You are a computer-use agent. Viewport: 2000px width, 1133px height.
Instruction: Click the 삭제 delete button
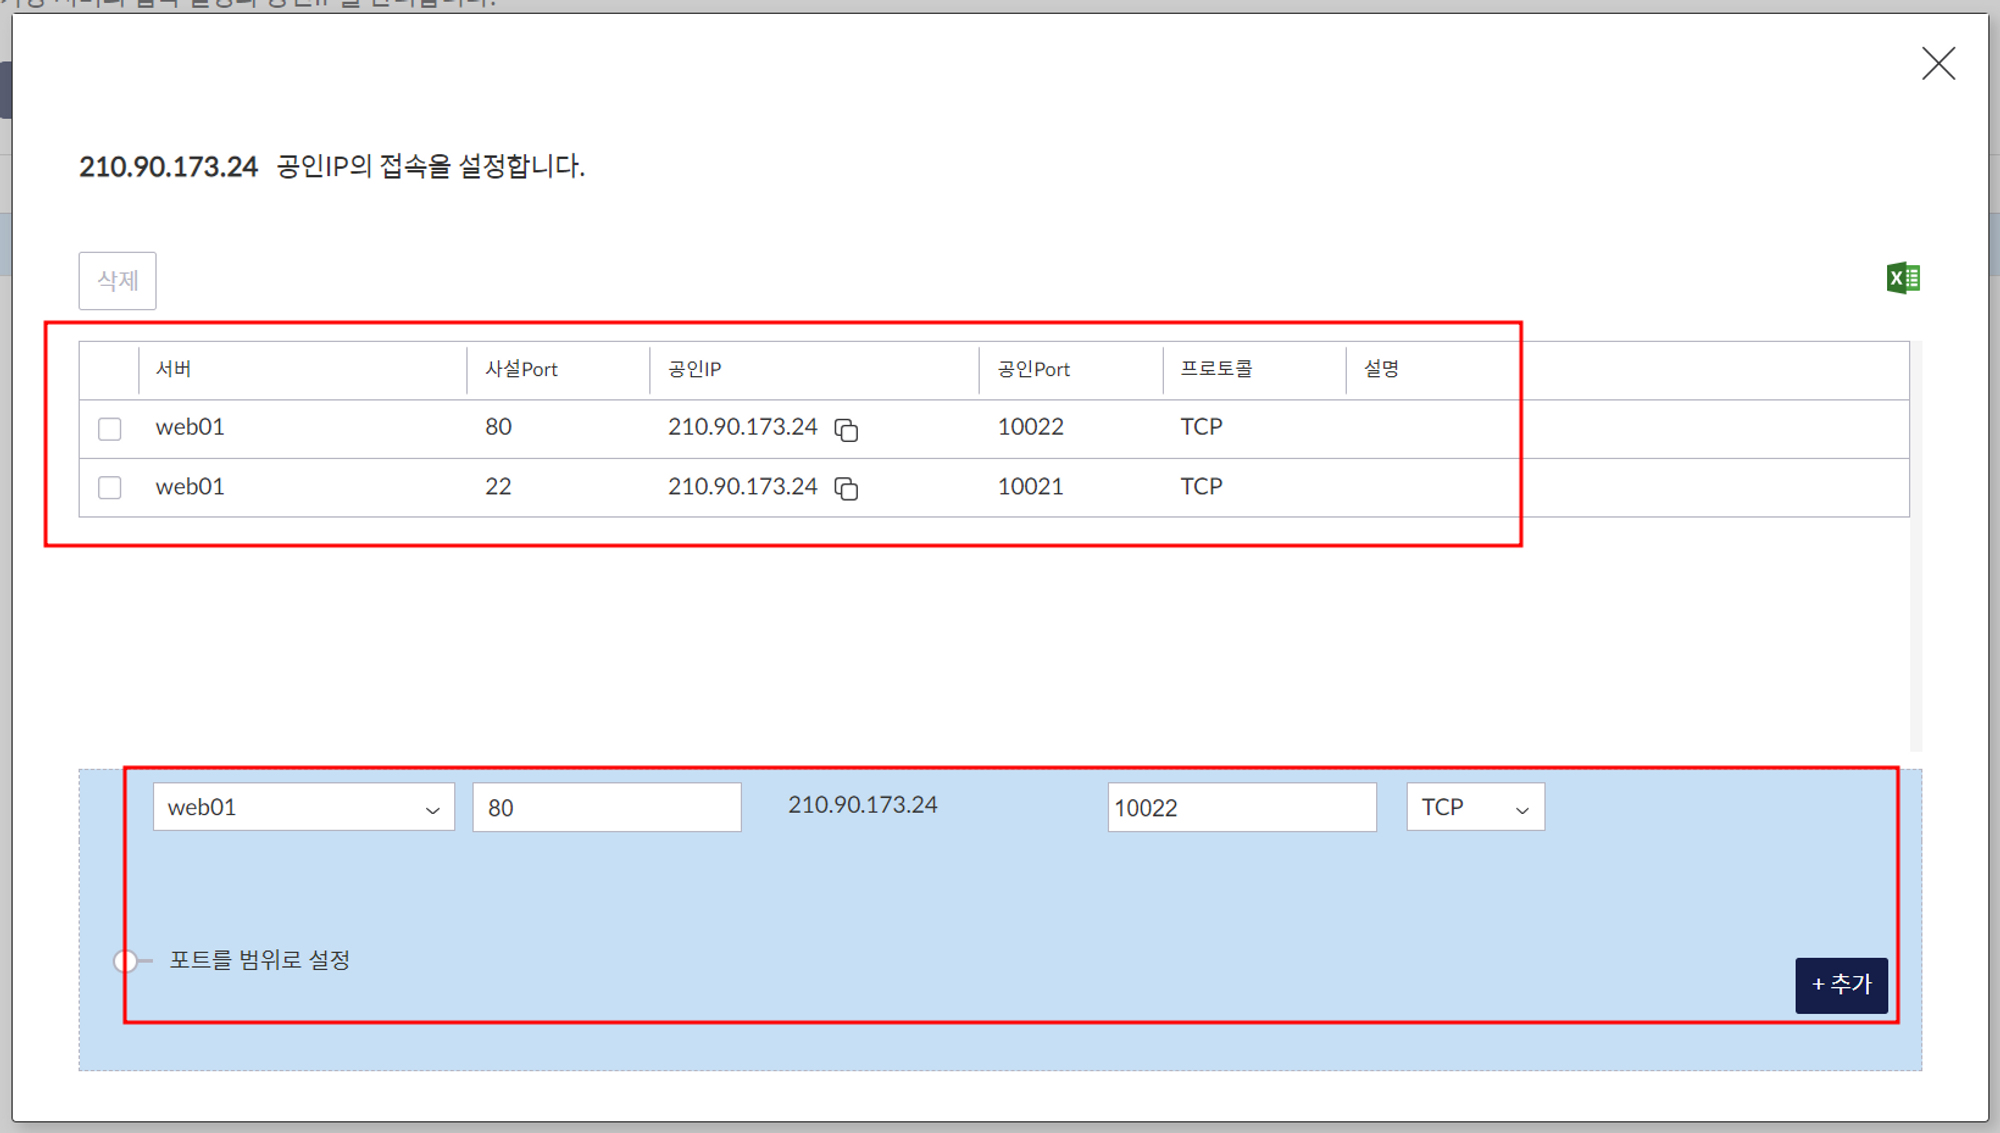(x=117, y=281)
